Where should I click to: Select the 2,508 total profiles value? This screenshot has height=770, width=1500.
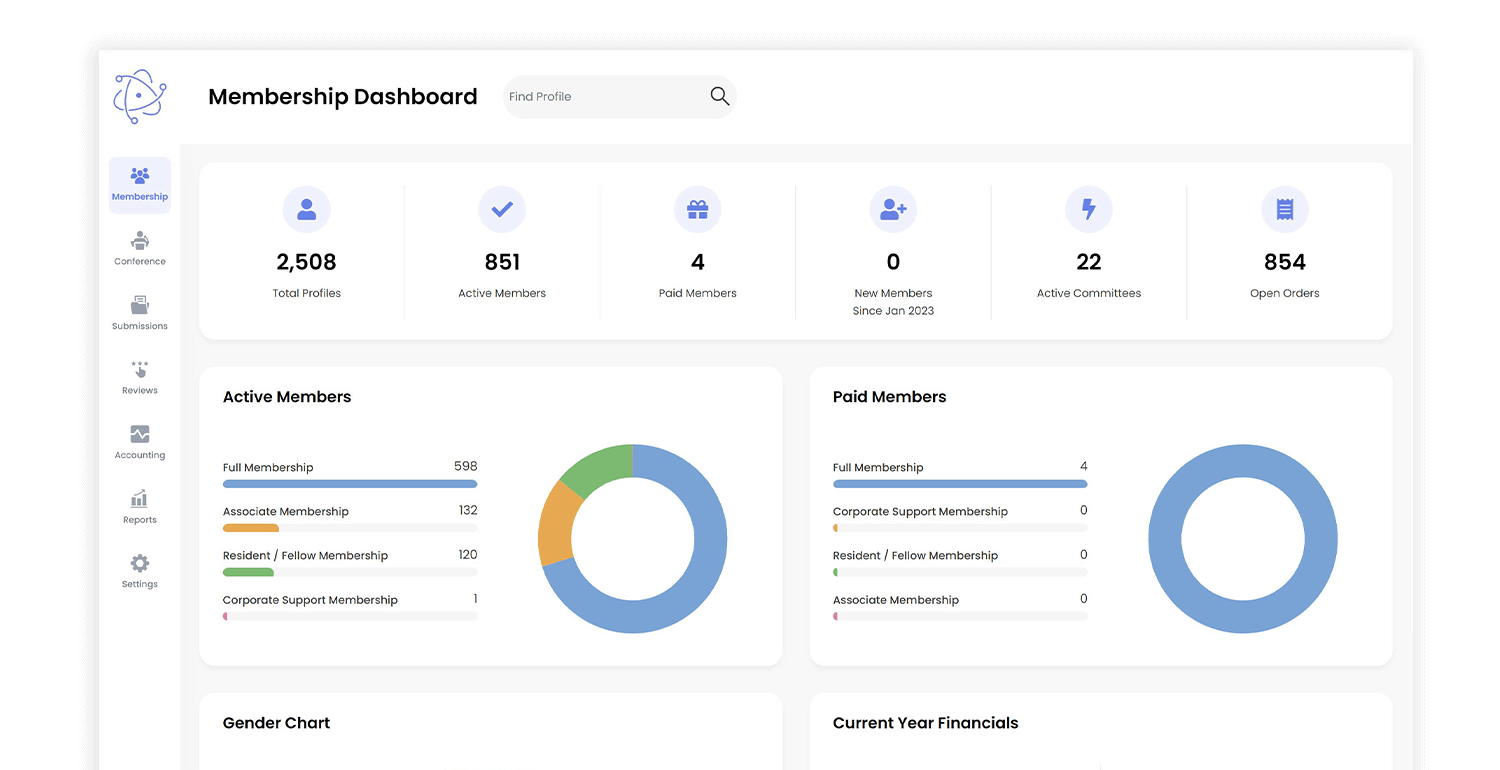tap(307, 262)
